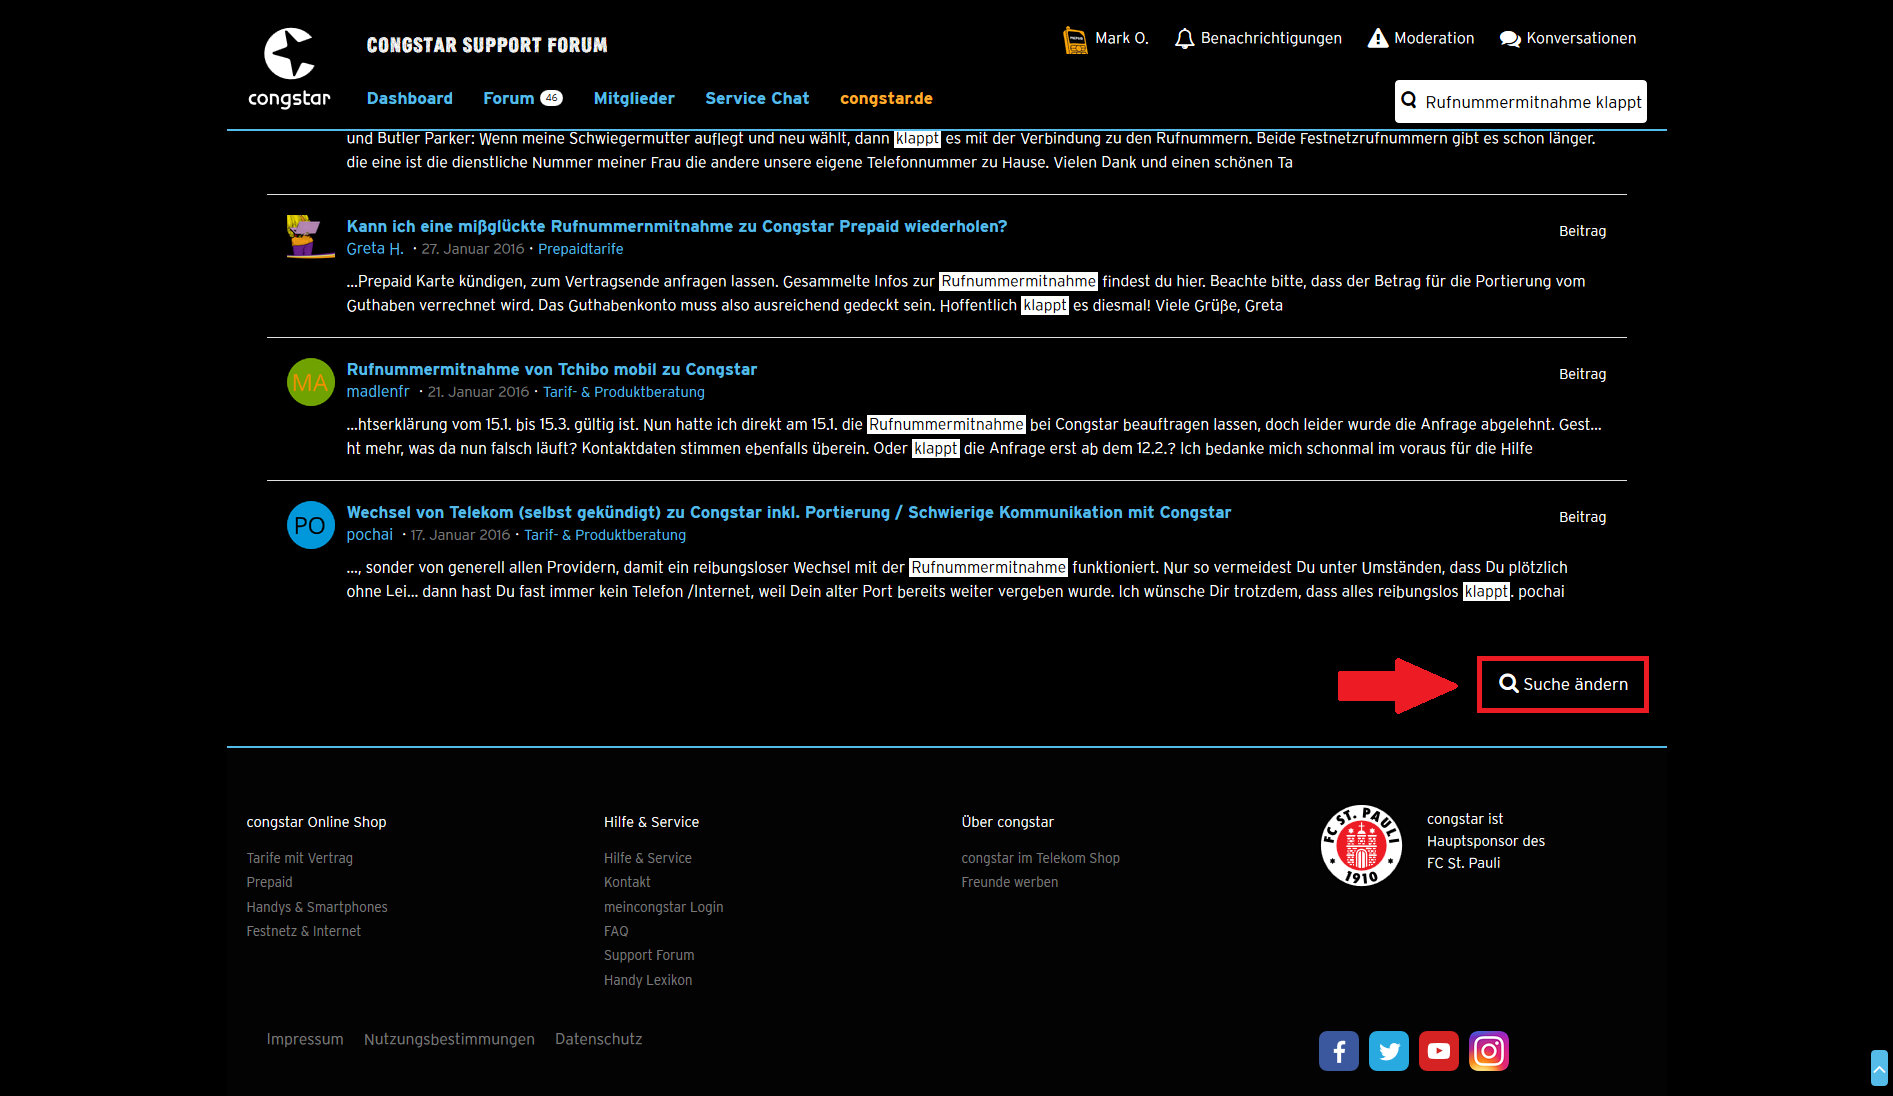Click the FC St. Pauli logo
This screenshot has width=1893, height=1096.
coord(1361,846)
